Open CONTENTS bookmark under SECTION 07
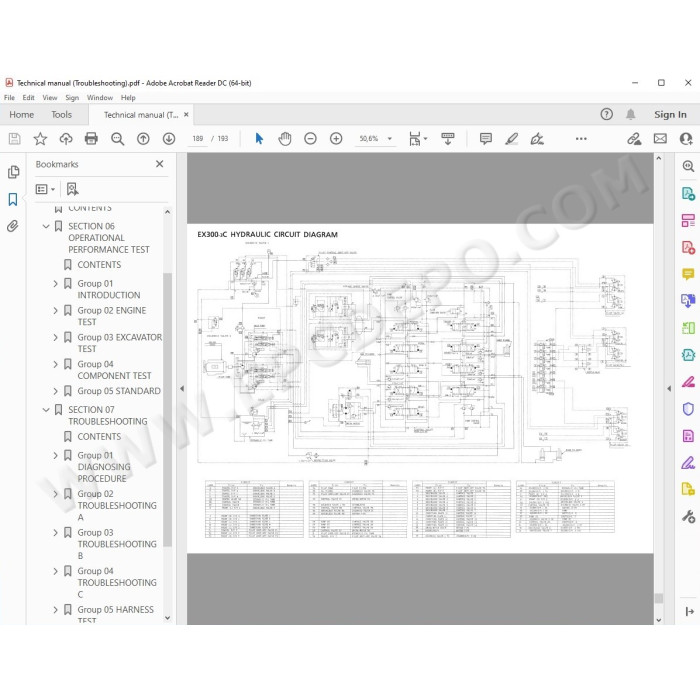 (x=99, y=437)
